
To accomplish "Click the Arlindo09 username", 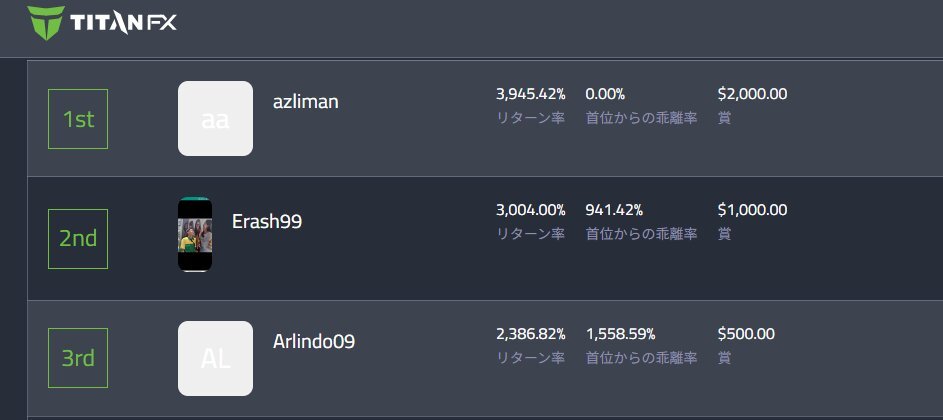I will click(x=314, y=342).
